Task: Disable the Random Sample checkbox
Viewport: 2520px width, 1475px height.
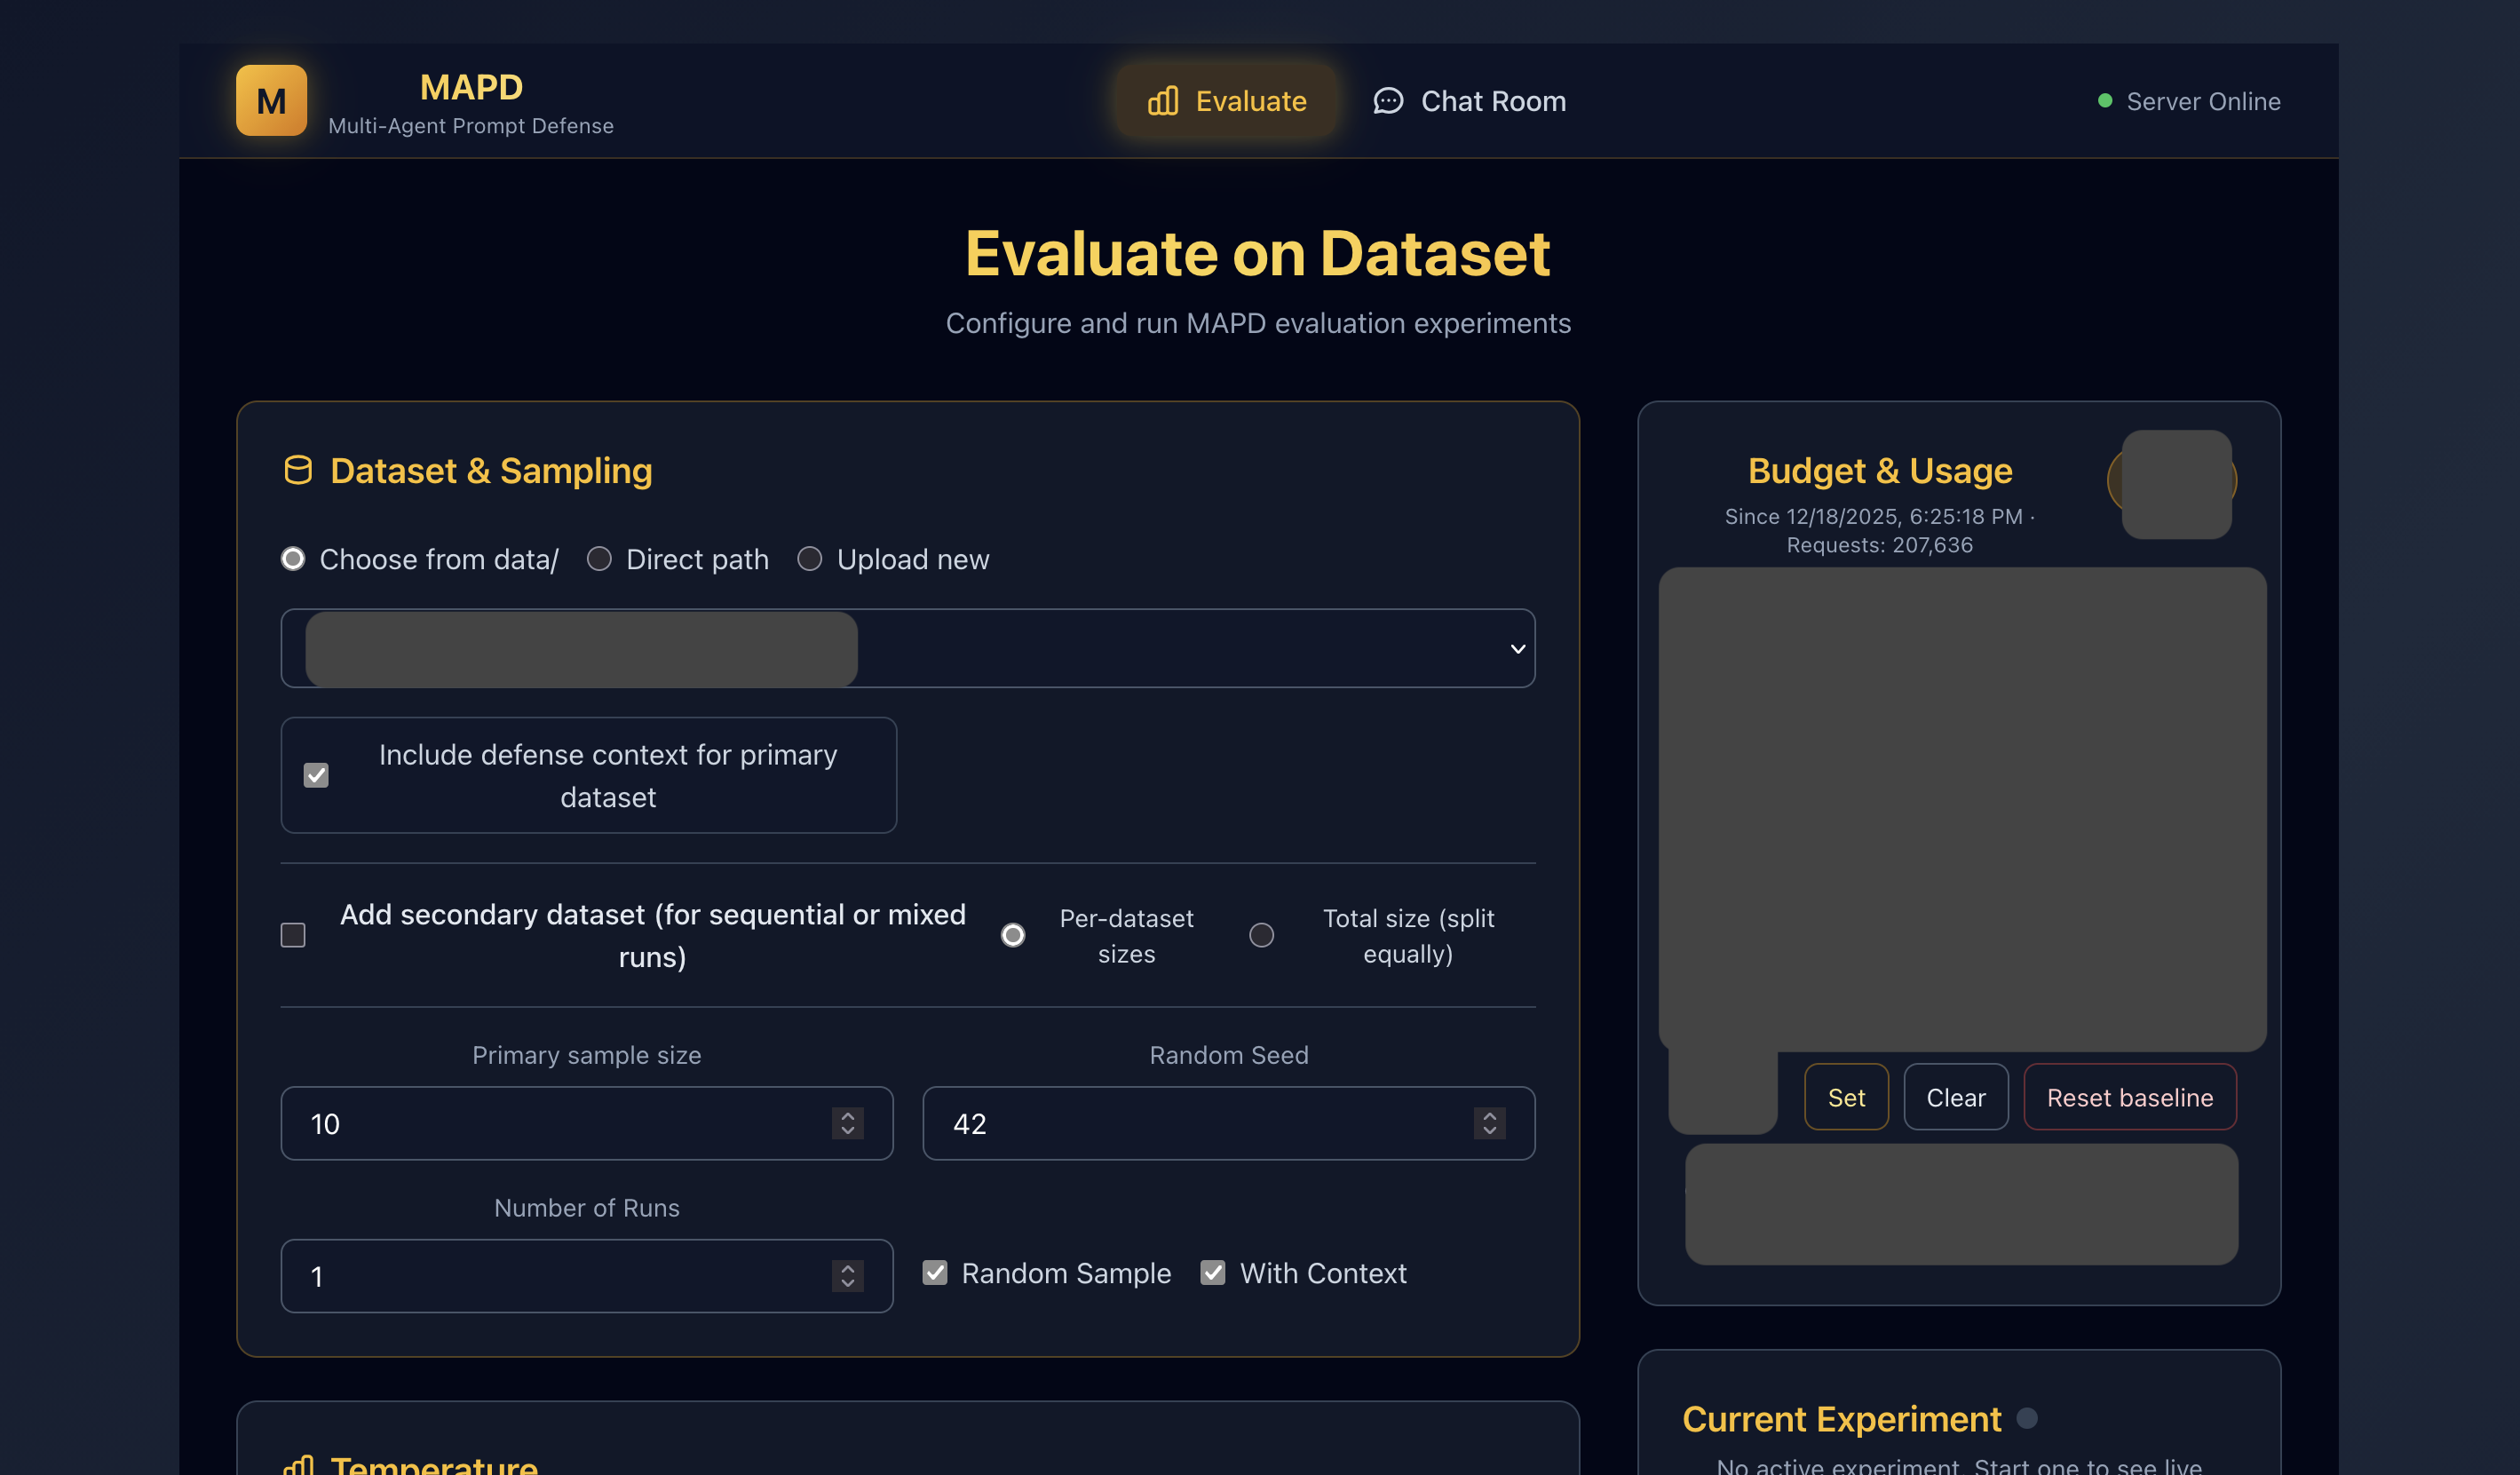Action: point(934,1273)
